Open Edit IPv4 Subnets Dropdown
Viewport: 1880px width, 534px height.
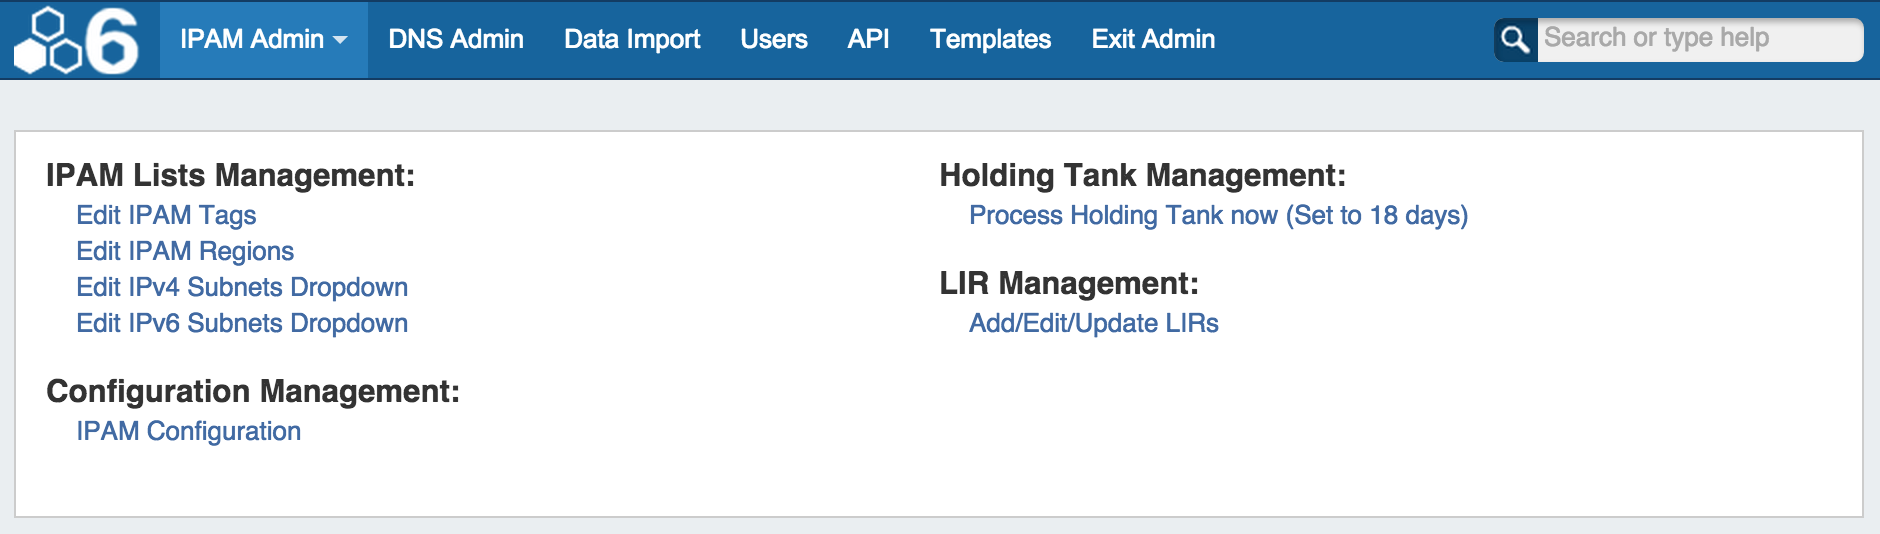click(x=242, y=287)
